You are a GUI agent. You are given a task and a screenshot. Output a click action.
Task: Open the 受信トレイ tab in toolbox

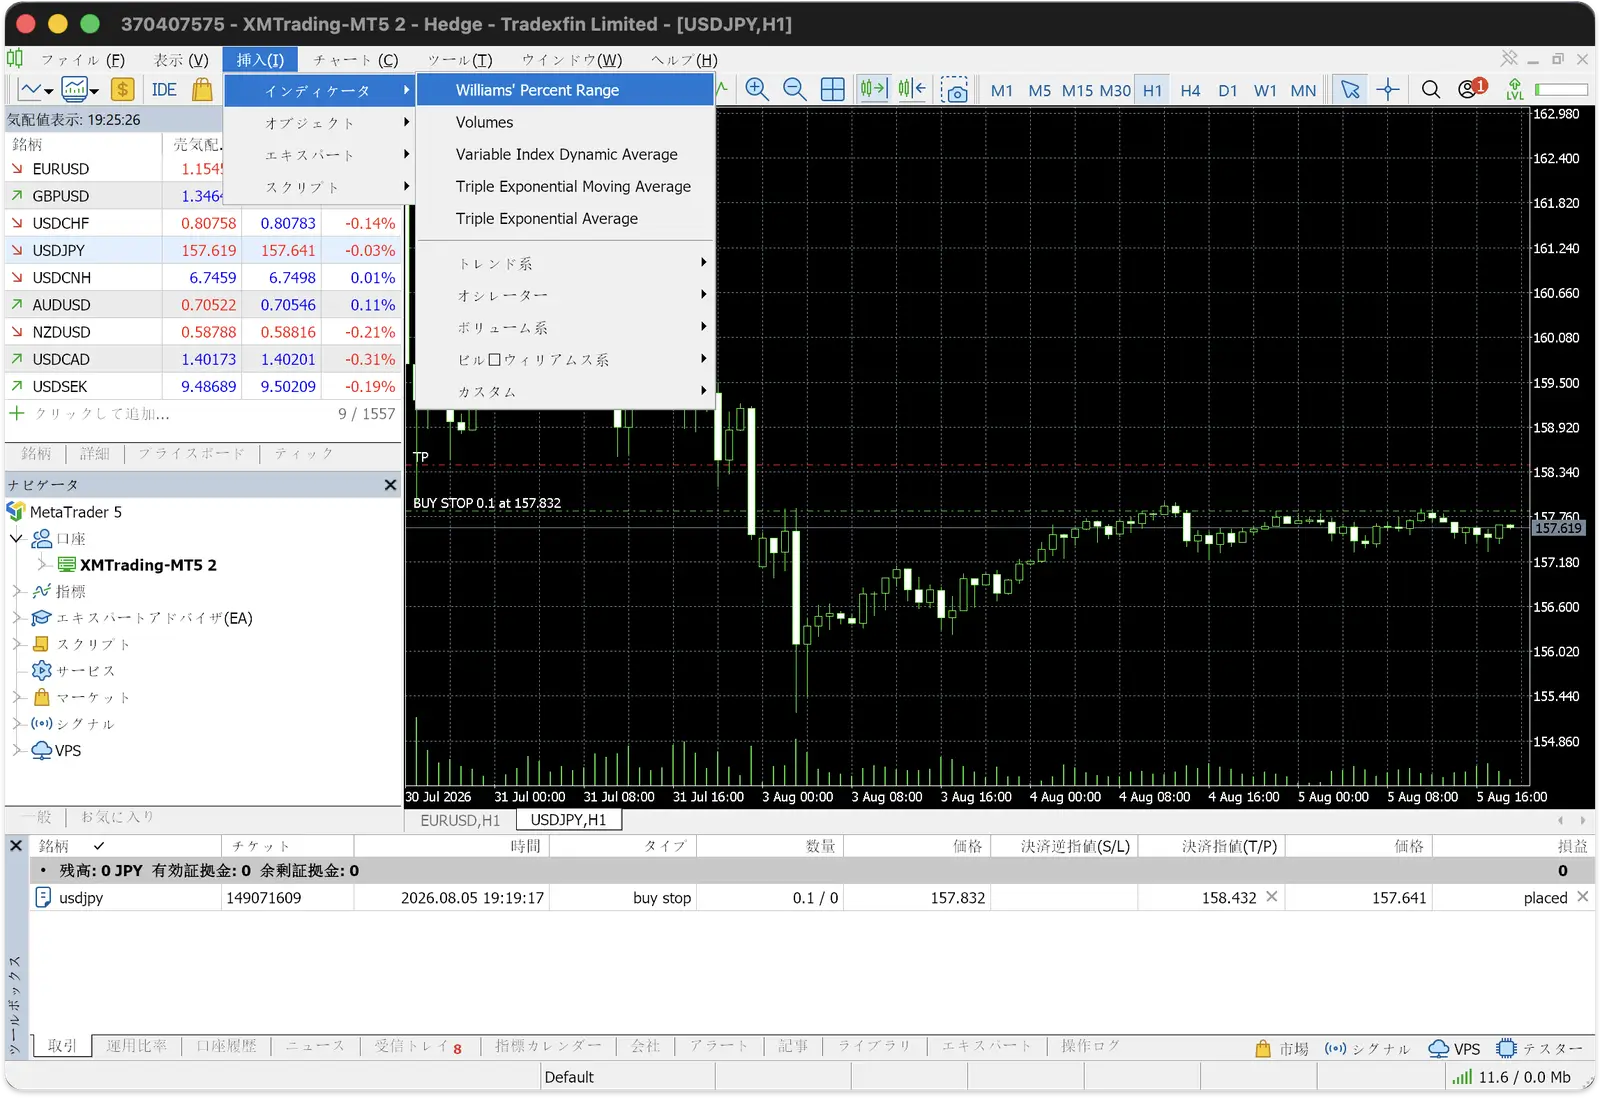(x=418, y=1046)
